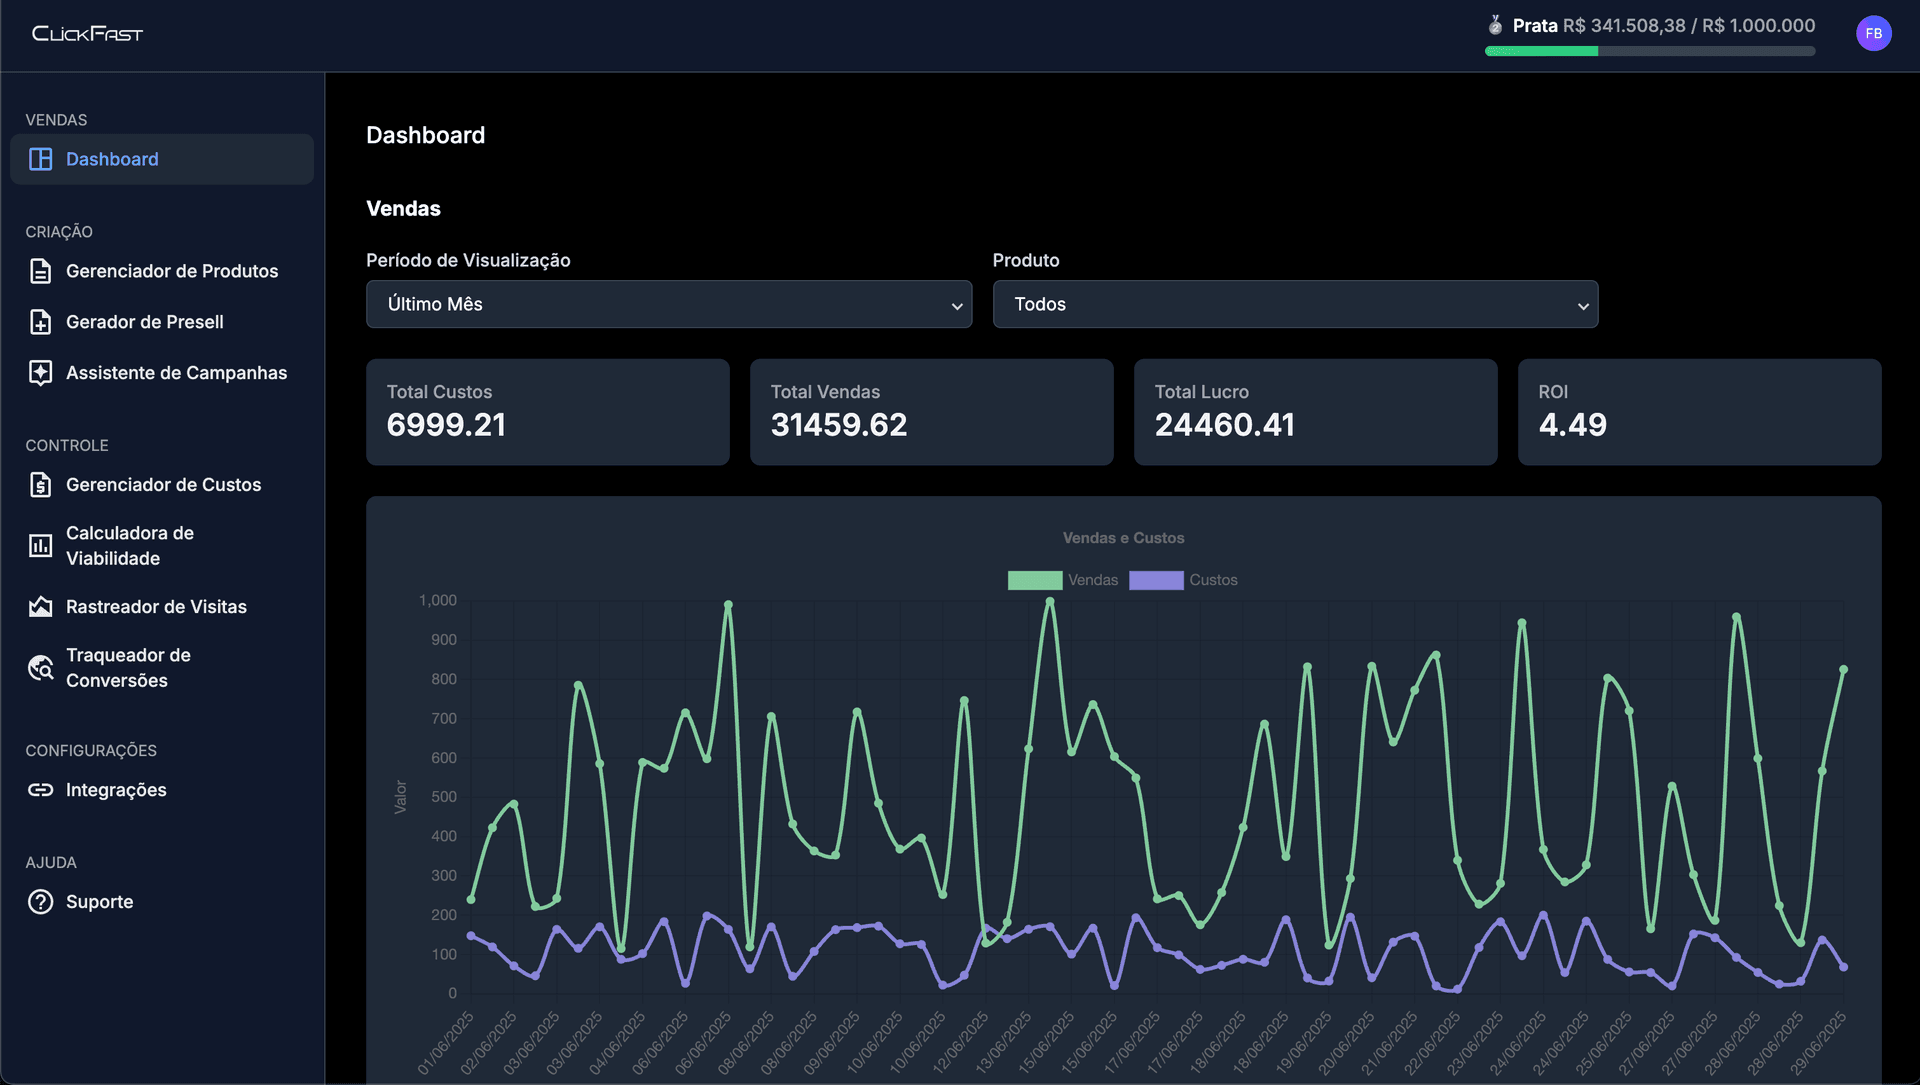Open the Período de Visualização dropdown

[669, 304]
